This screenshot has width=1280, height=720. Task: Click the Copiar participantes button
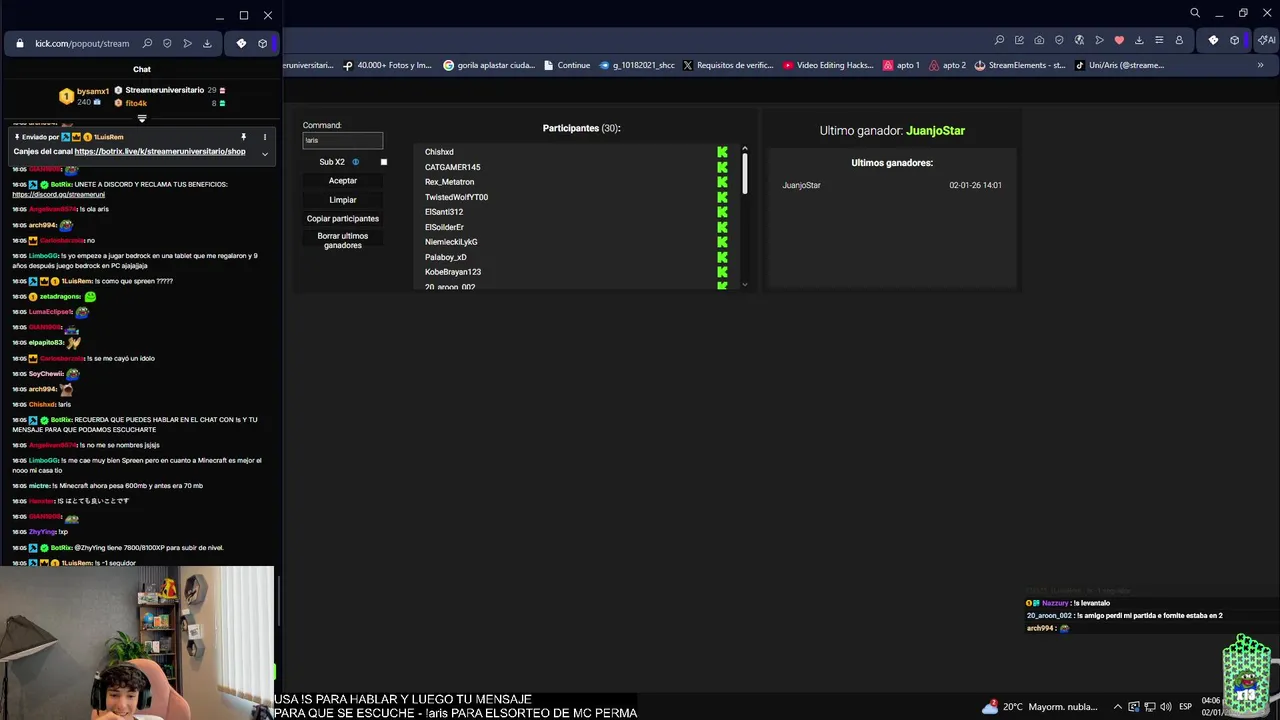(x=343, y=219)
